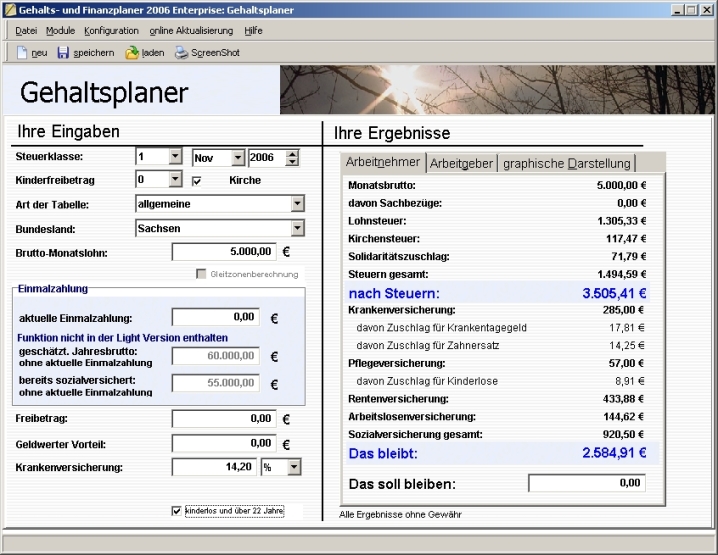Open the 'Art der Tabelle' dropdown

(297, 204)
